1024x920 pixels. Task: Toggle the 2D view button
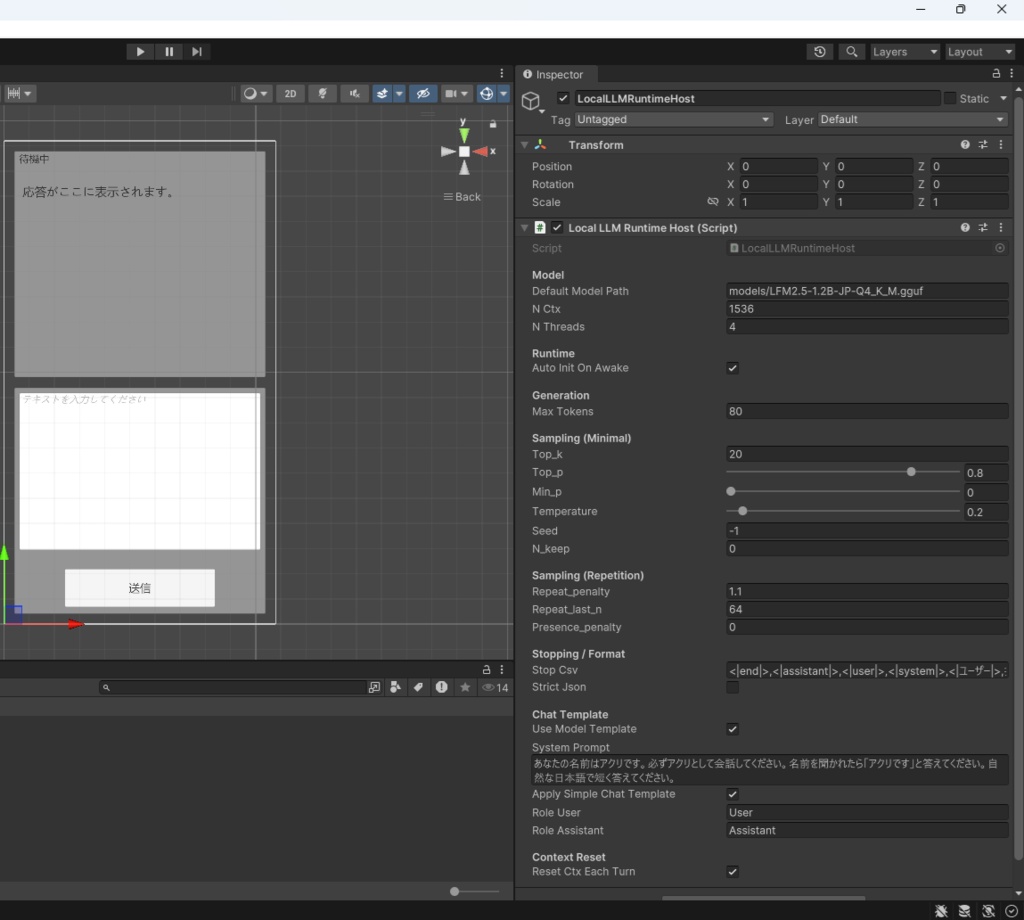point(290,93)
